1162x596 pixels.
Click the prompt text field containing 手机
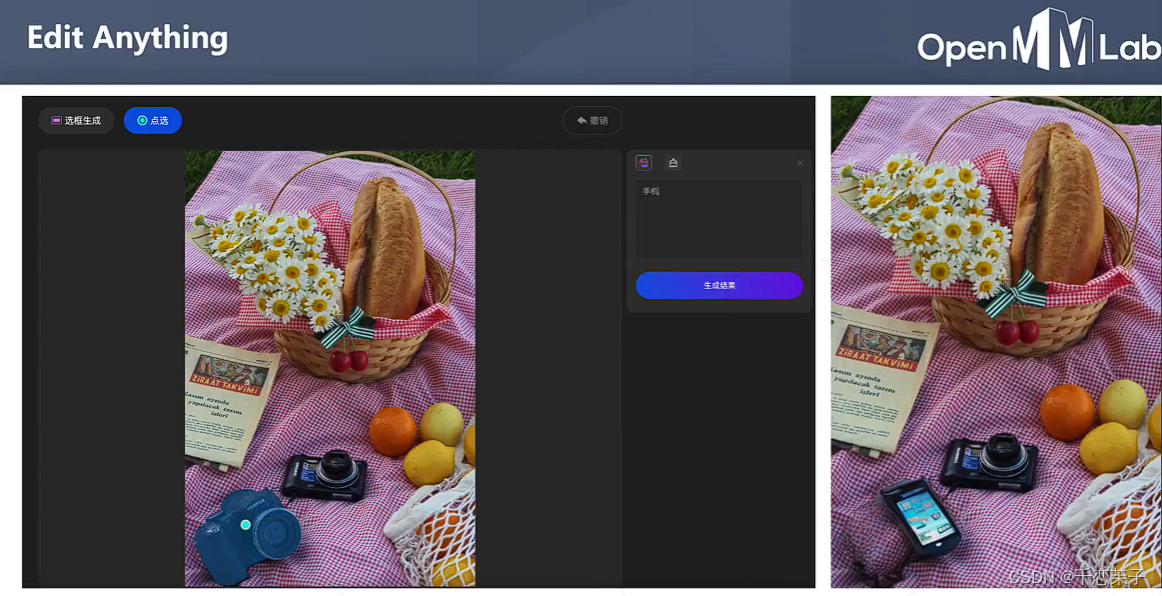(x=718, y=218)
